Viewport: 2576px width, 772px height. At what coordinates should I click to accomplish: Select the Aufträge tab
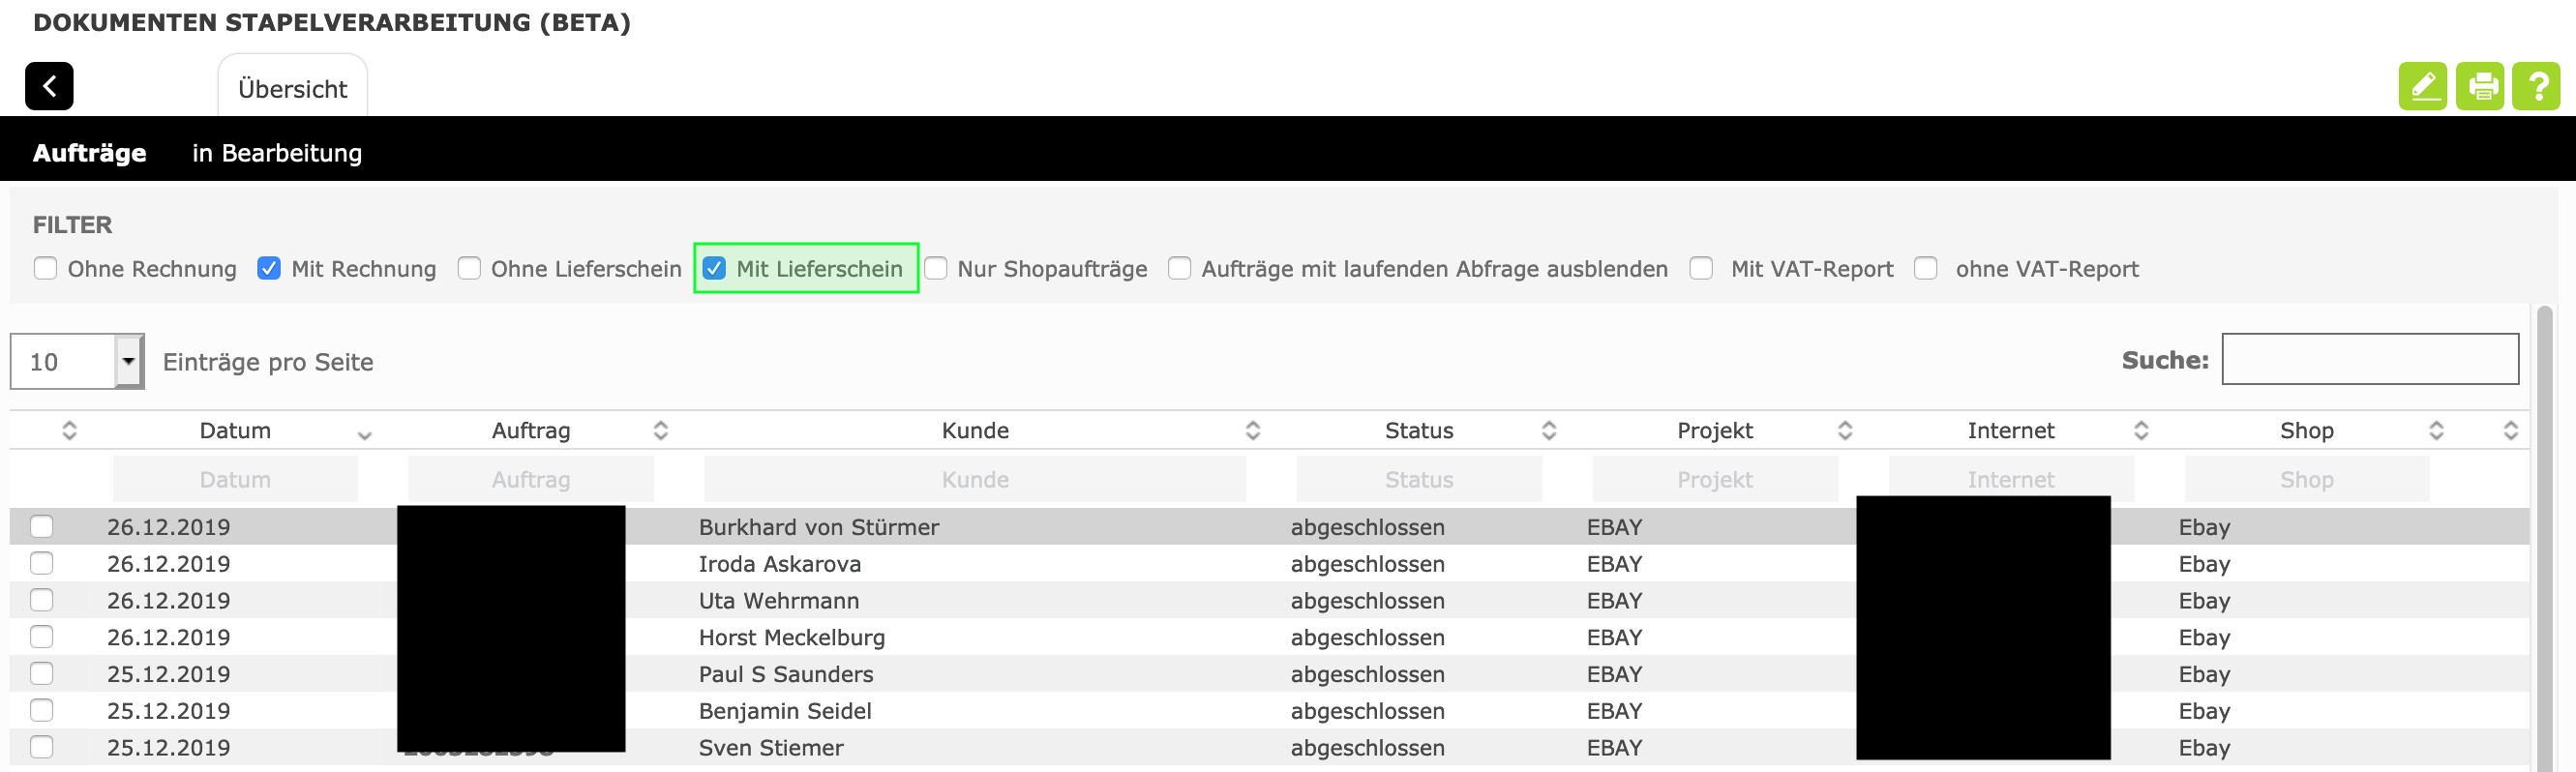[x=89, y=153]
